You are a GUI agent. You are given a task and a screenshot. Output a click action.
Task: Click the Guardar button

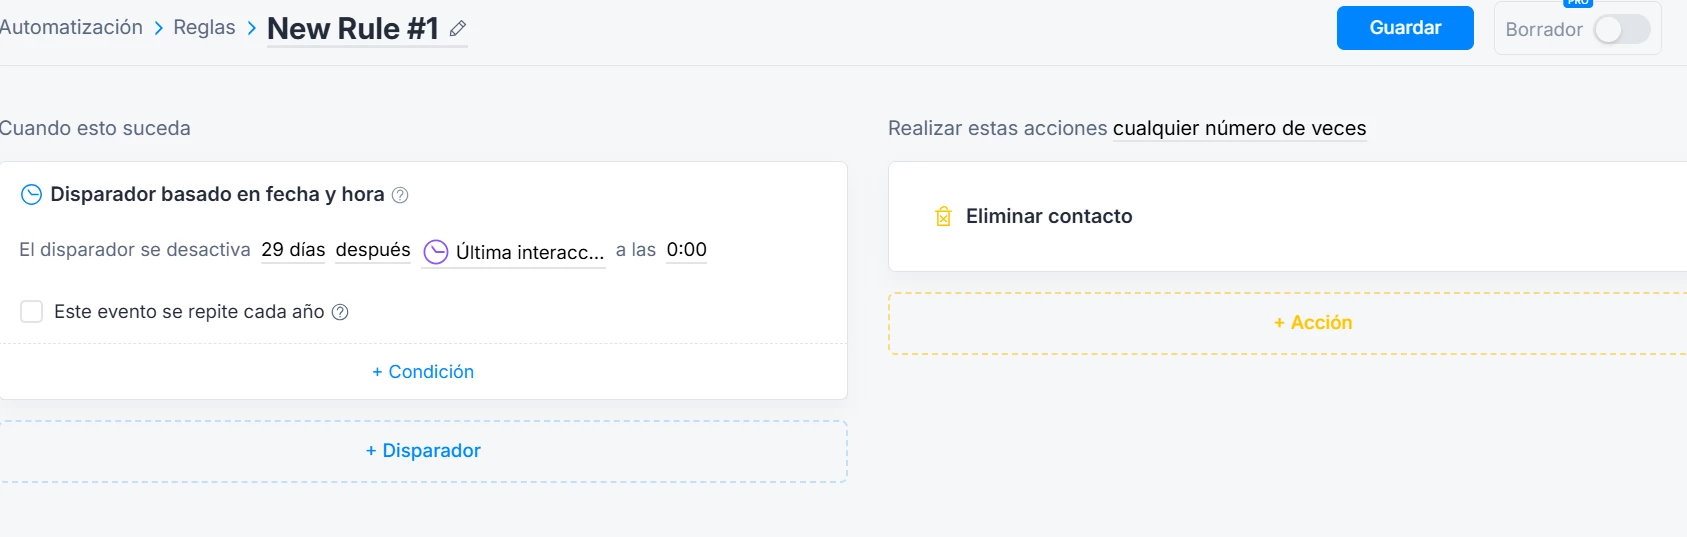coord(1405,28)
